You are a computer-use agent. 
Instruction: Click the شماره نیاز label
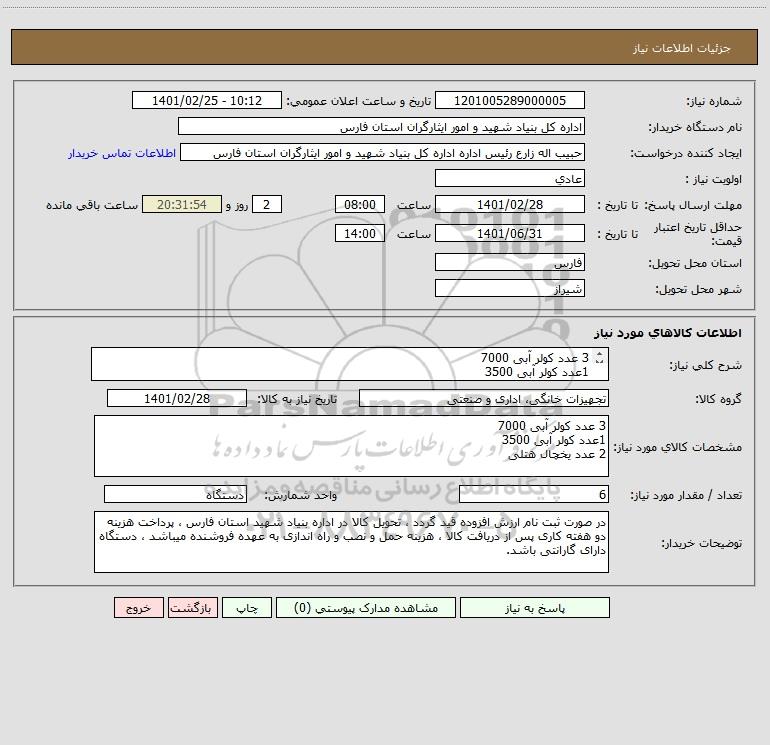[714, 101]
